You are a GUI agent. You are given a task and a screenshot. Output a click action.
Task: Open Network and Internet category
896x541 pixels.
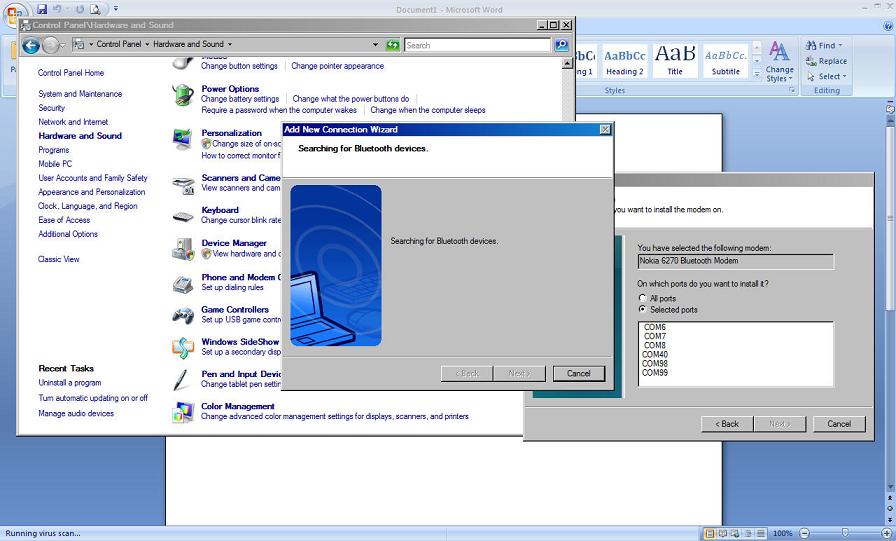click(73, 122)
